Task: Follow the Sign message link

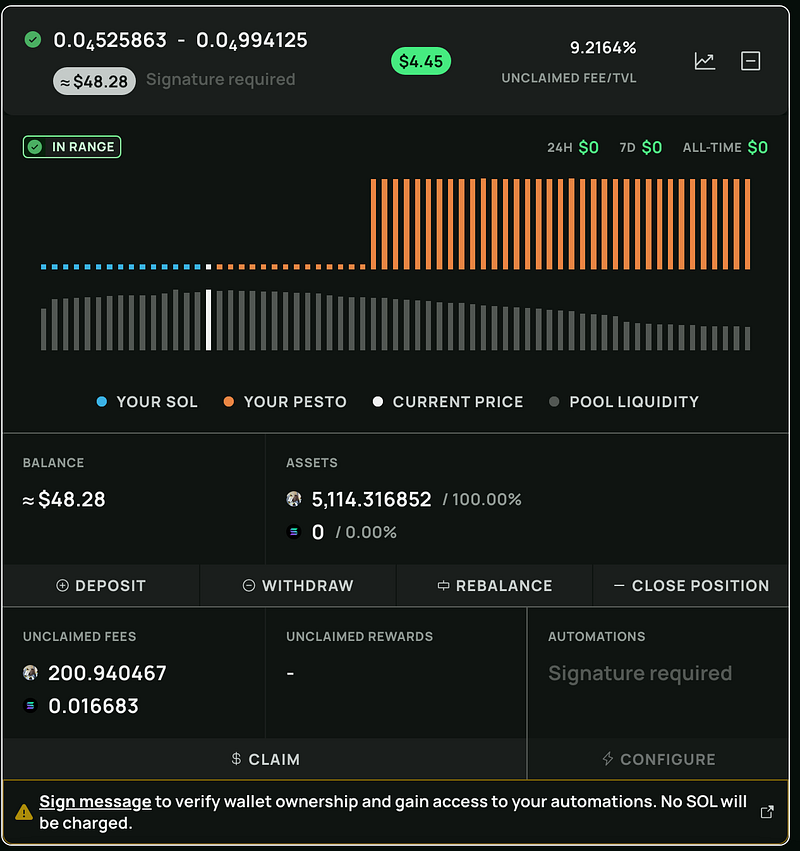Action: [95, 802]
